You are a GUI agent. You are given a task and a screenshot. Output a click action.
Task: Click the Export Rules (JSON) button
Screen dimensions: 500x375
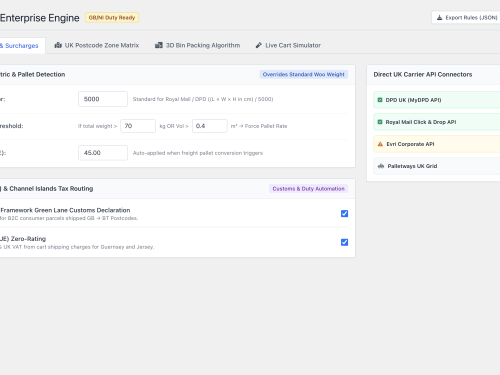tap(466, 18)
